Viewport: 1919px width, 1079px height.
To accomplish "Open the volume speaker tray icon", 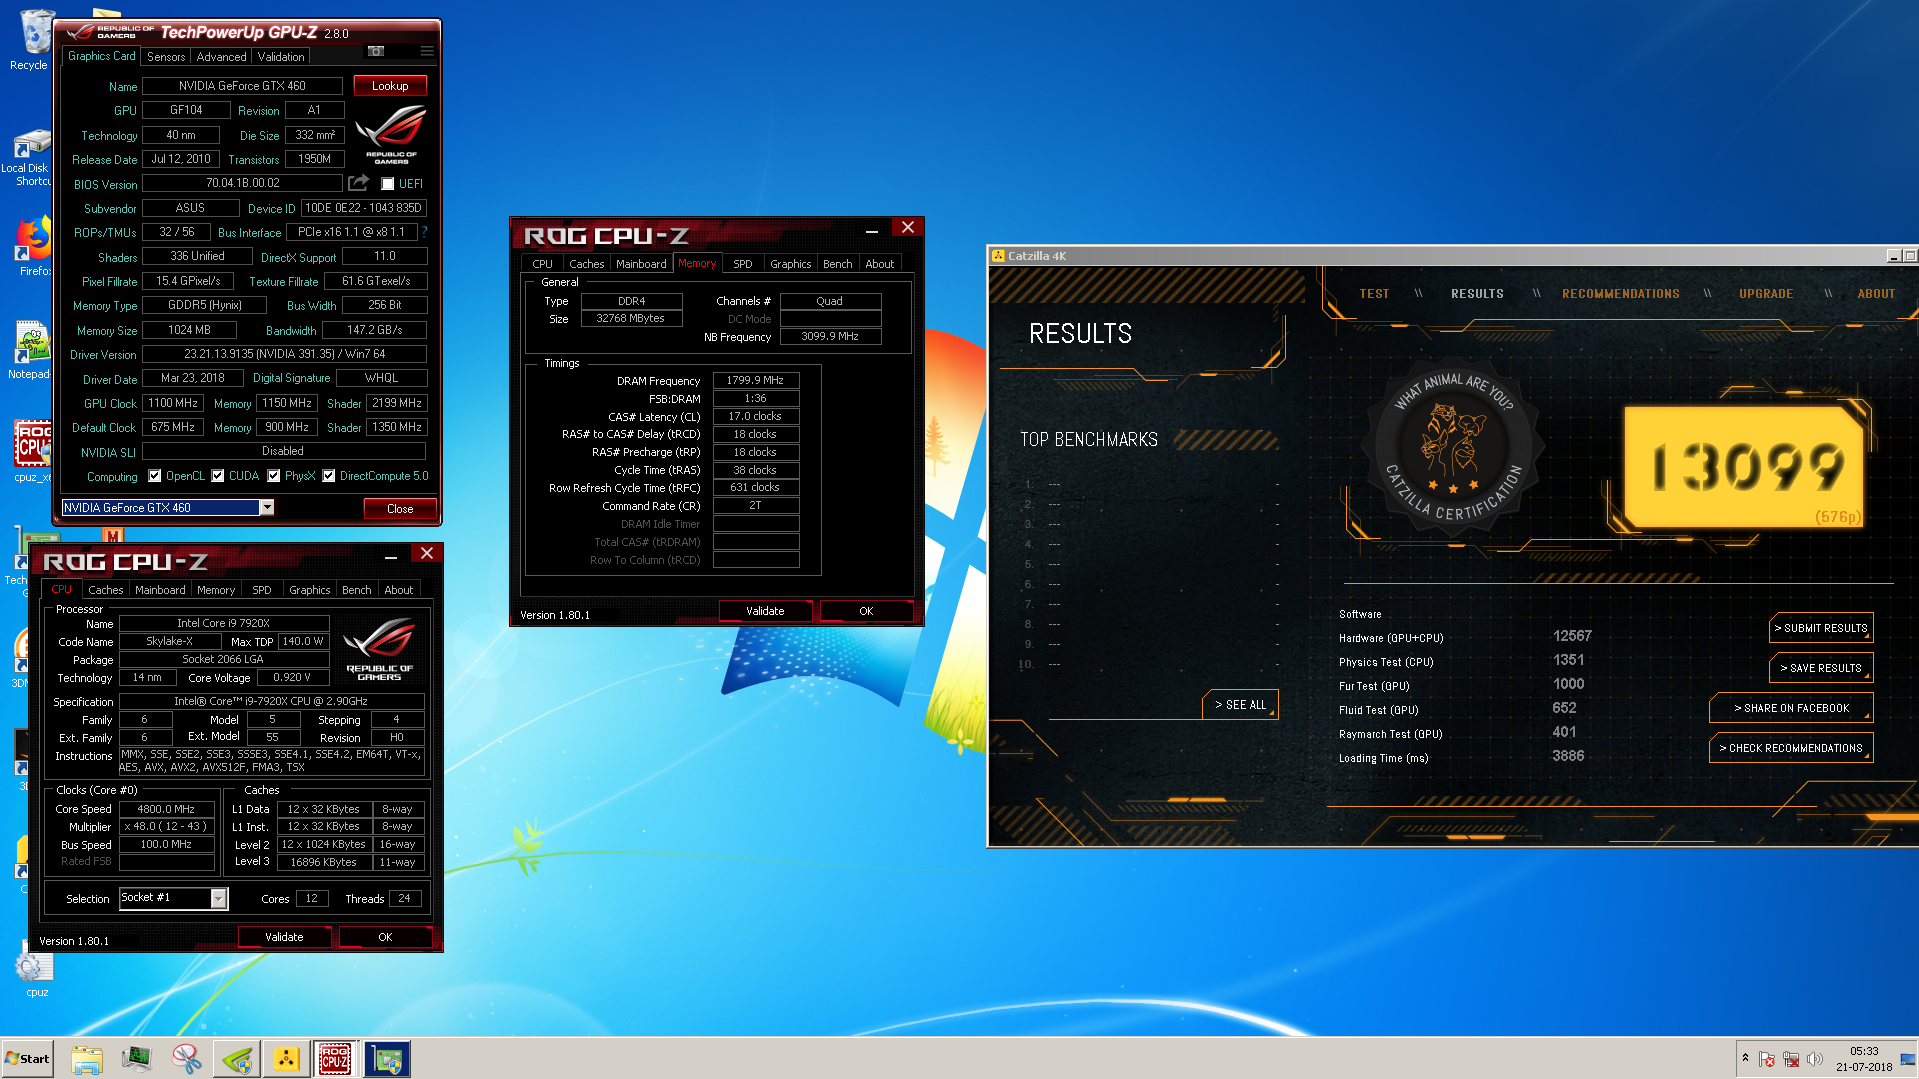I will pos(1815,1059).
